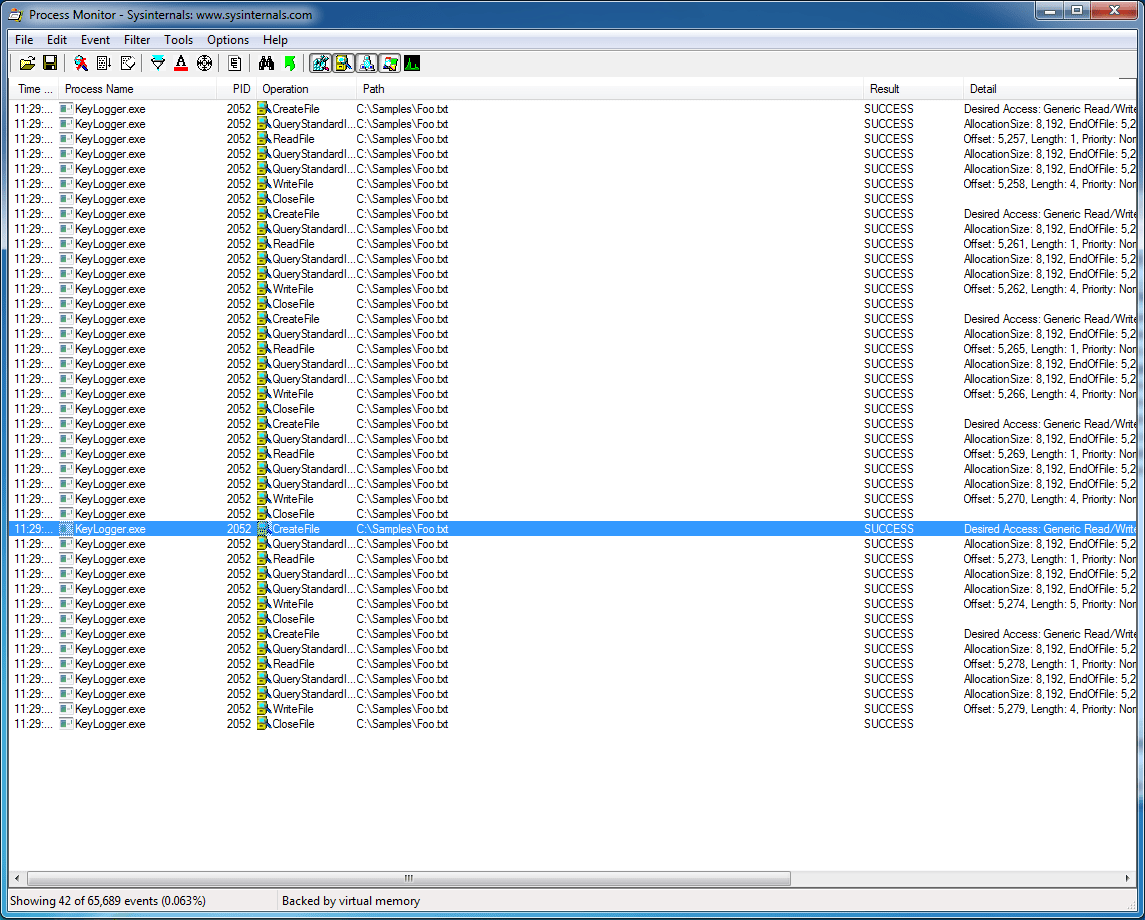Viewport: 1145px width, 920px height.
Task: Select the WriteFile row with Offset 5,258
Action: (572, 184)
